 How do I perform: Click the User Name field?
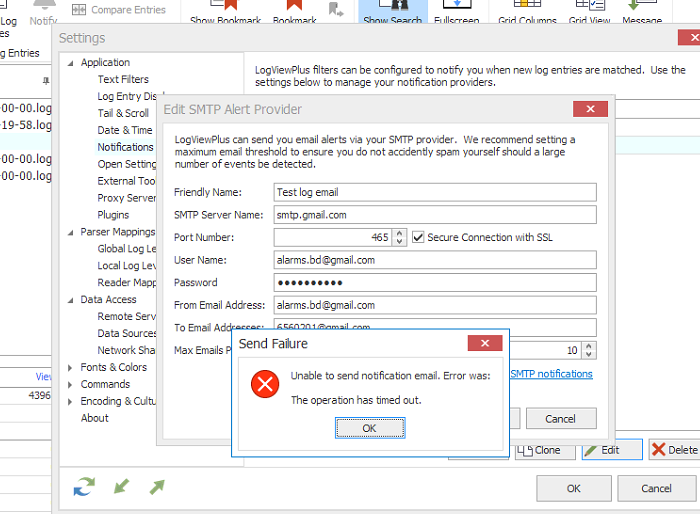435,260
